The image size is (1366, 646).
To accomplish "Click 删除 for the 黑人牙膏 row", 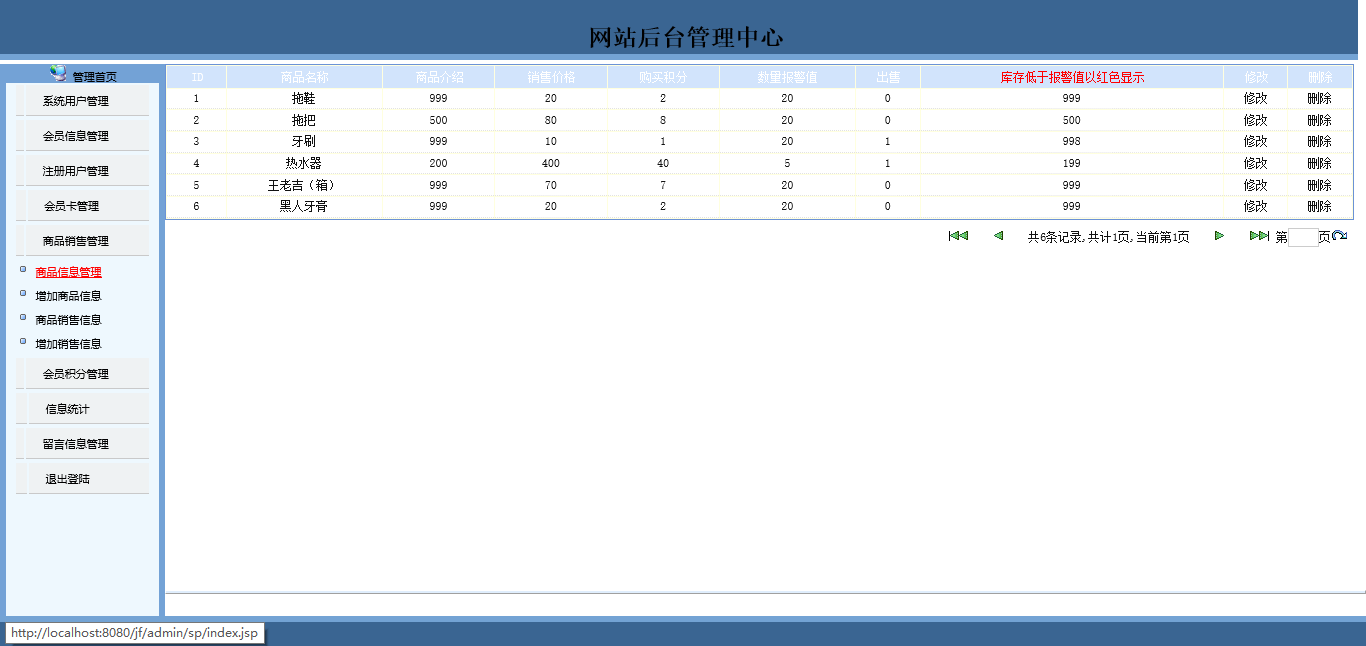I will 1319,206.
